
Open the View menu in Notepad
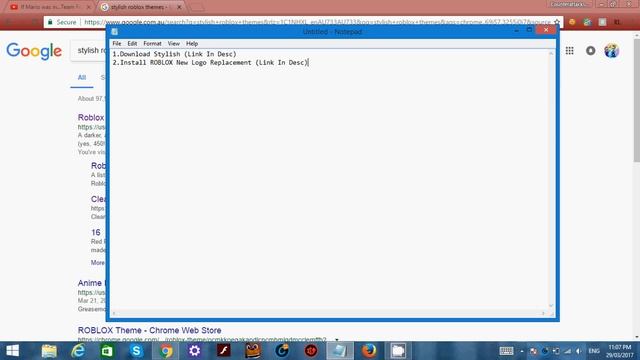click(x=173, y=44)
